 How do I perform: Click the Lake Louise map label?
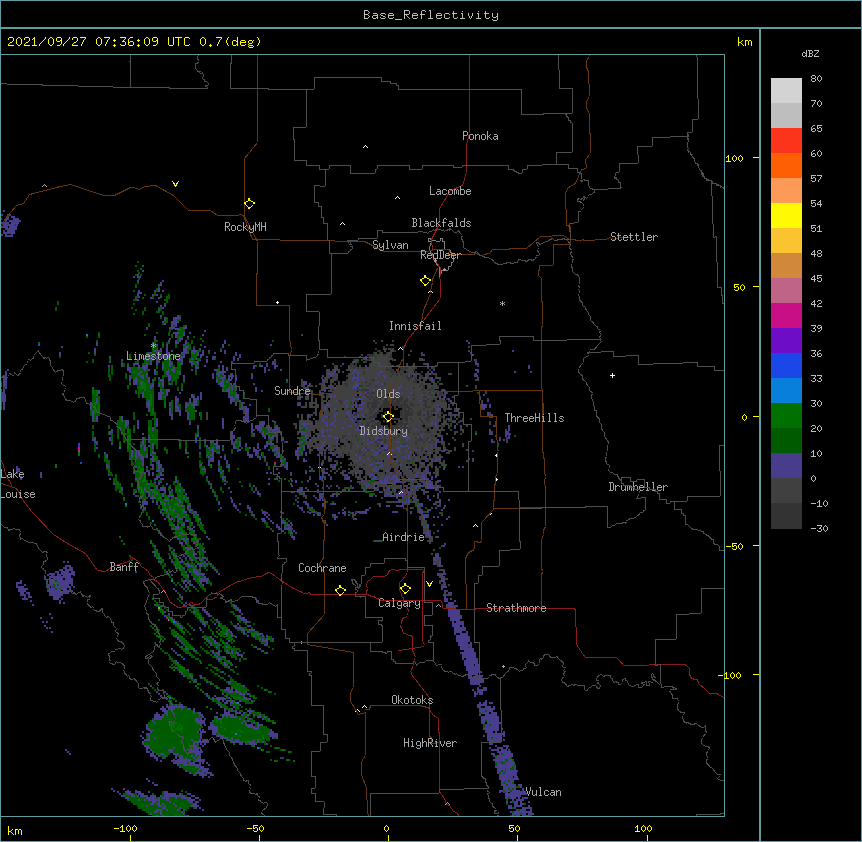18,484
